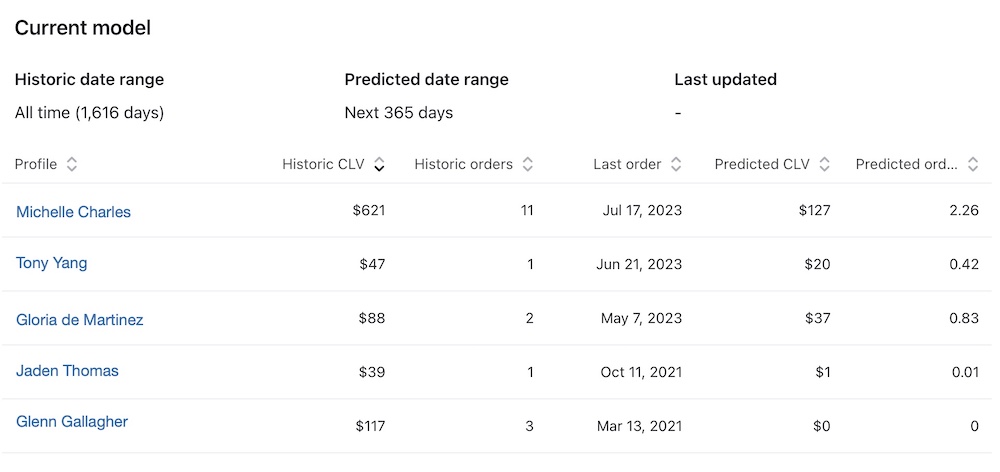
Task: Sort by the Historic CLV arrow icon
Action: pos(379,165)
